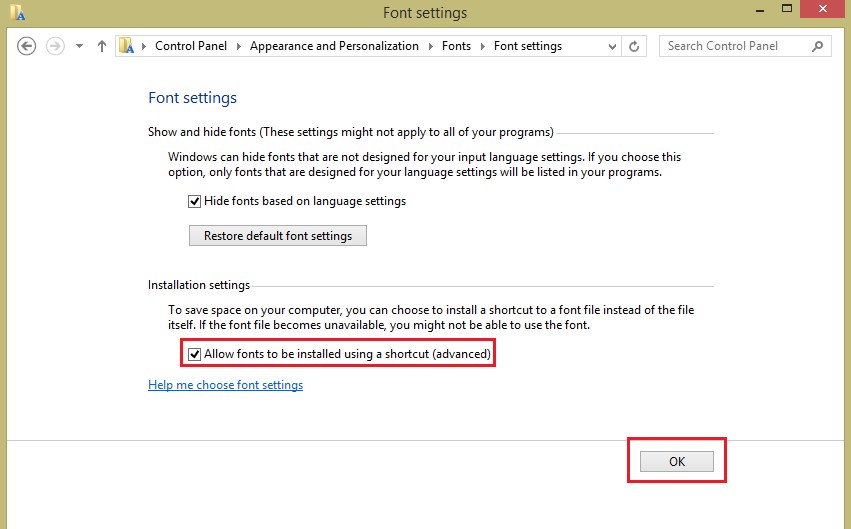The width and height of the screenshot is (851, 529).
Task: Expand the address bar history dropdown
Action: click(x=612, y=46)
